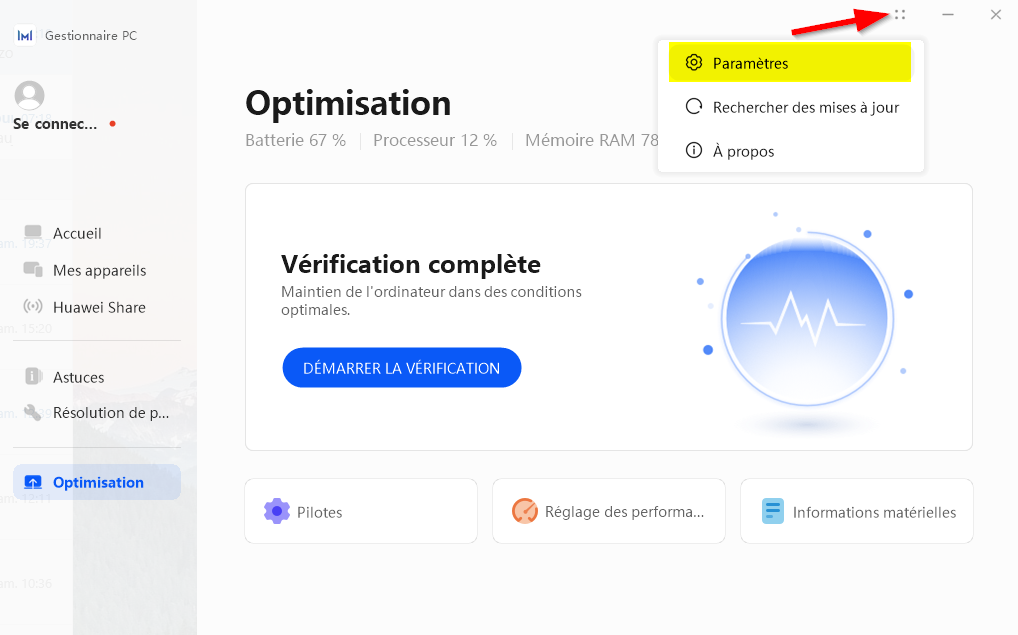Minimize the Gestionnaire PC window

[948, 15]
